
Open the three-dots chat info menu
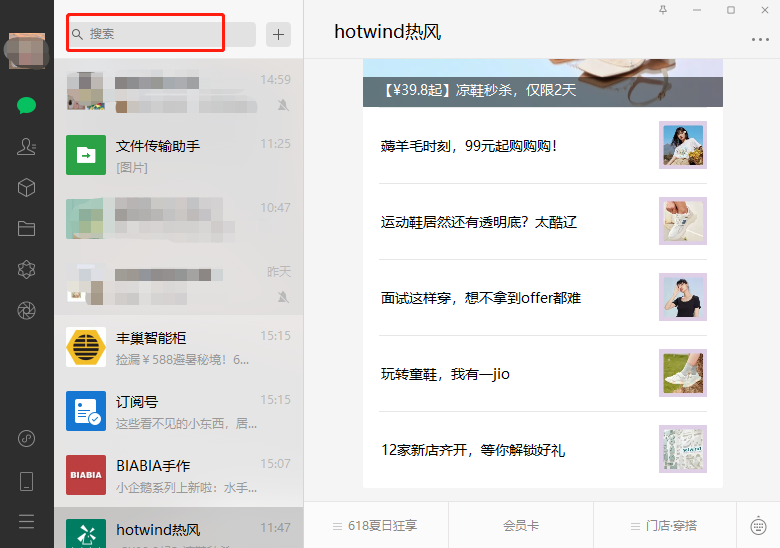[x=760, y=39]
